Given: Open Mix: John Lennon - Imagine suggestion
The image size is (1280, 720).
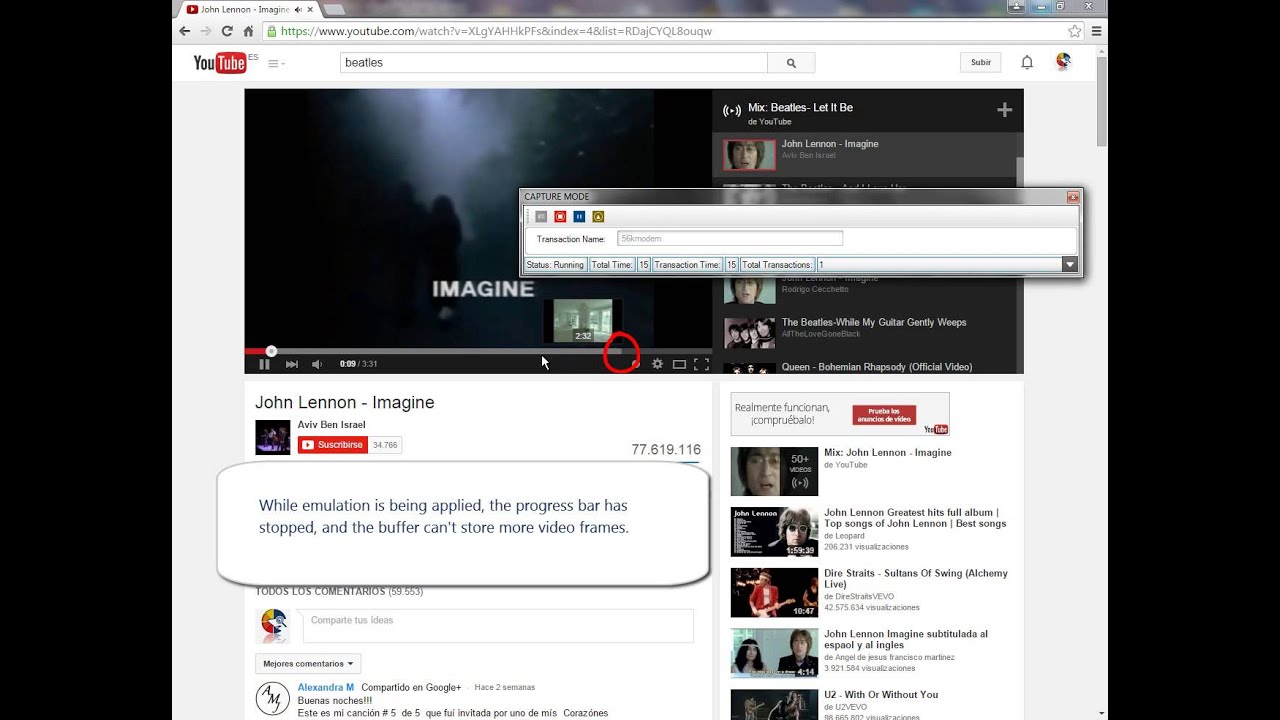Looking at the screenshot, I should click(887, 452).
